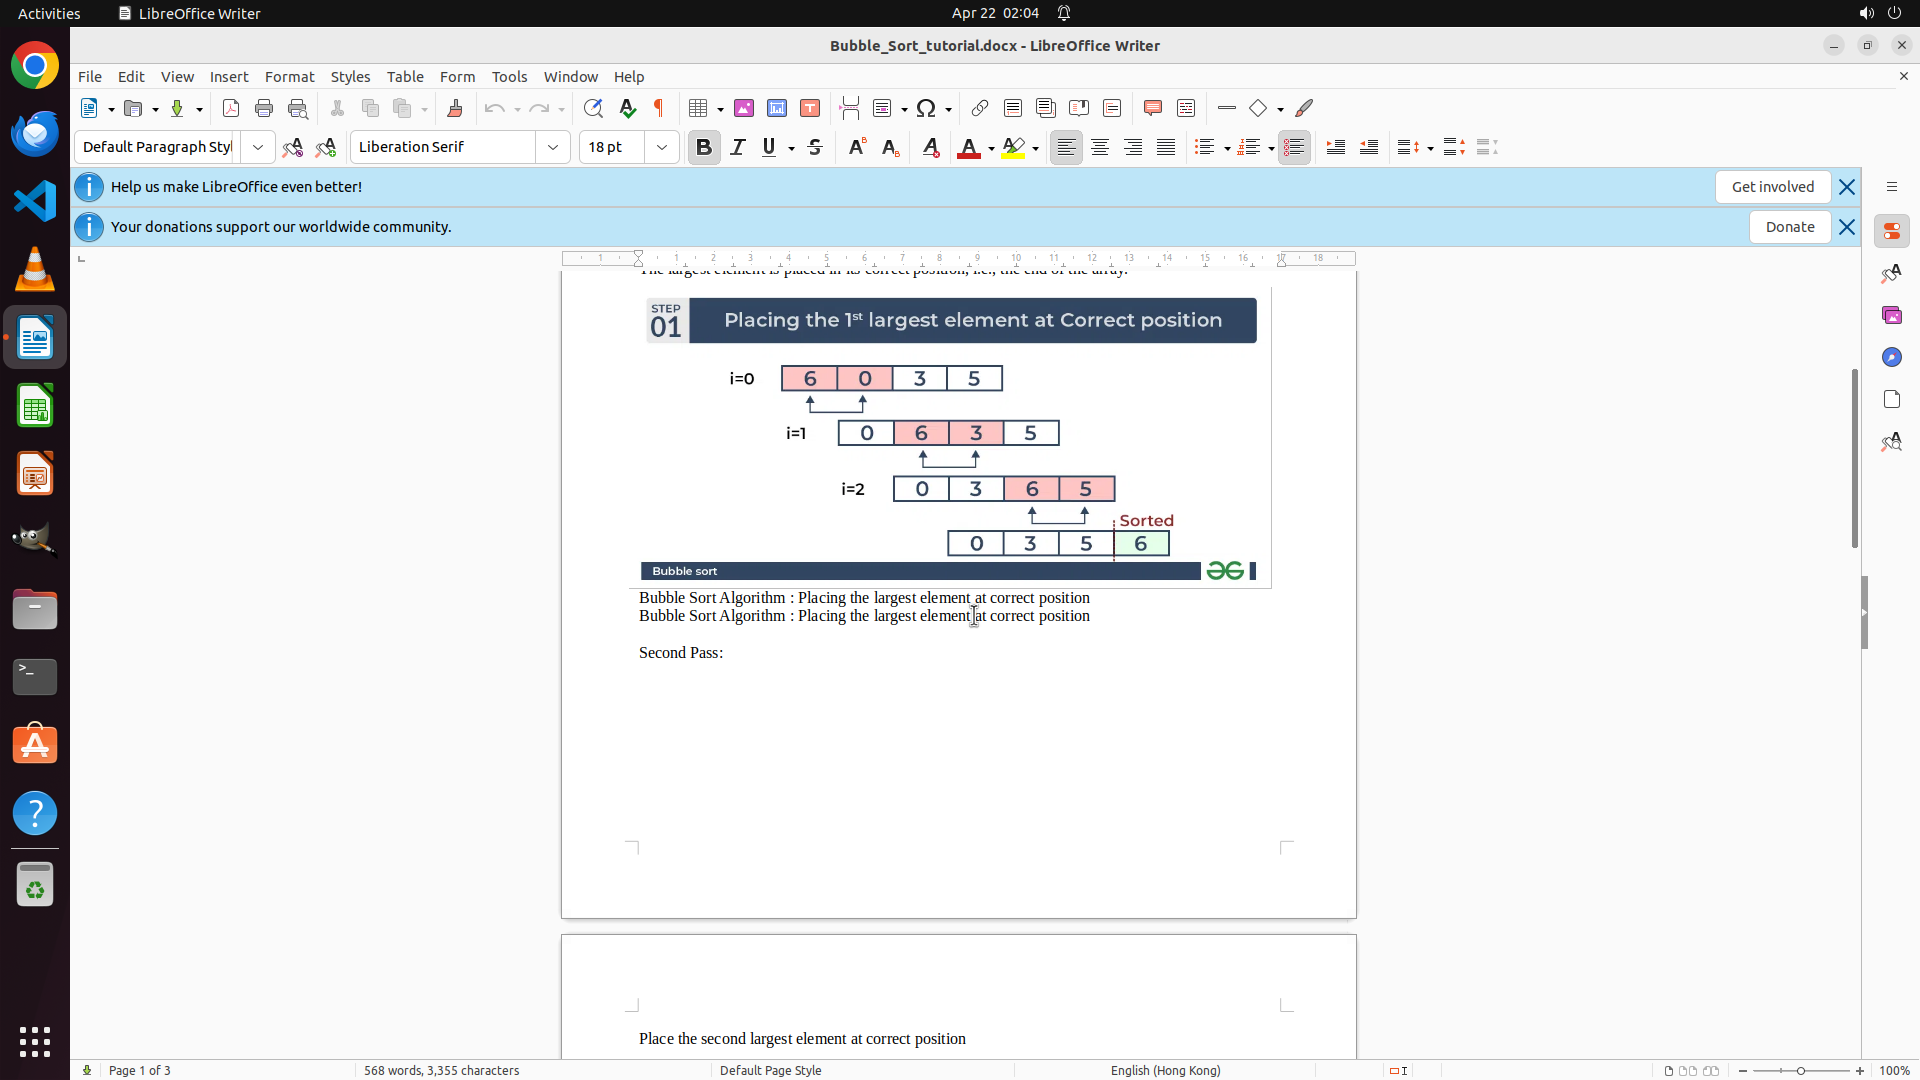The height and width of the screenshot is (1080, 1920).
Task: Click Clone Formatting paintbrush icon
Action: (455, 108)
